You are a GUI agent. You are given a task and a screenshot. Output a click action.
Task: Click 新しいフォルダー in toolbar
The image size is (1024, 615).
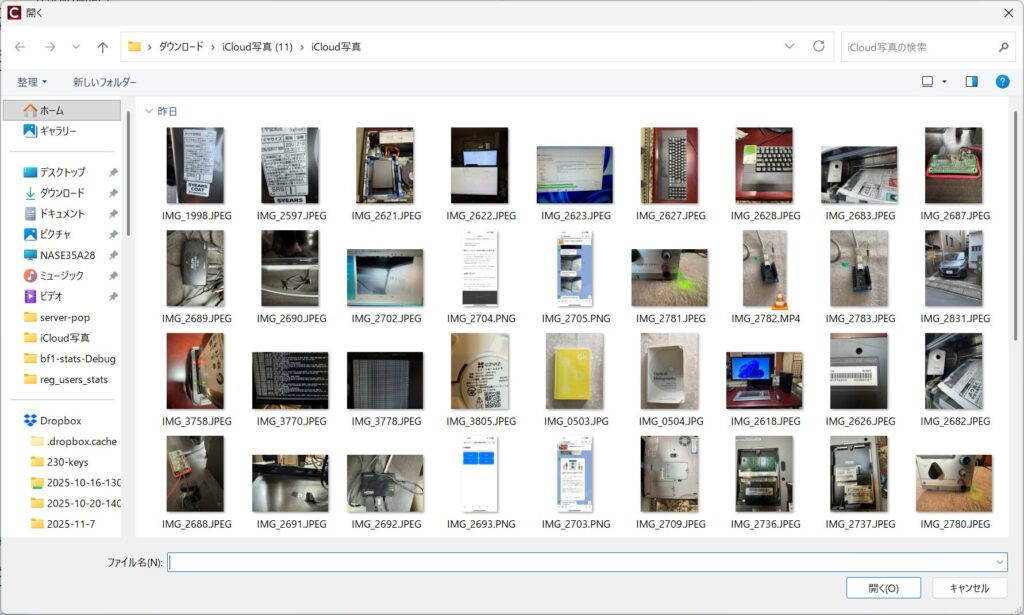[104, 82]
